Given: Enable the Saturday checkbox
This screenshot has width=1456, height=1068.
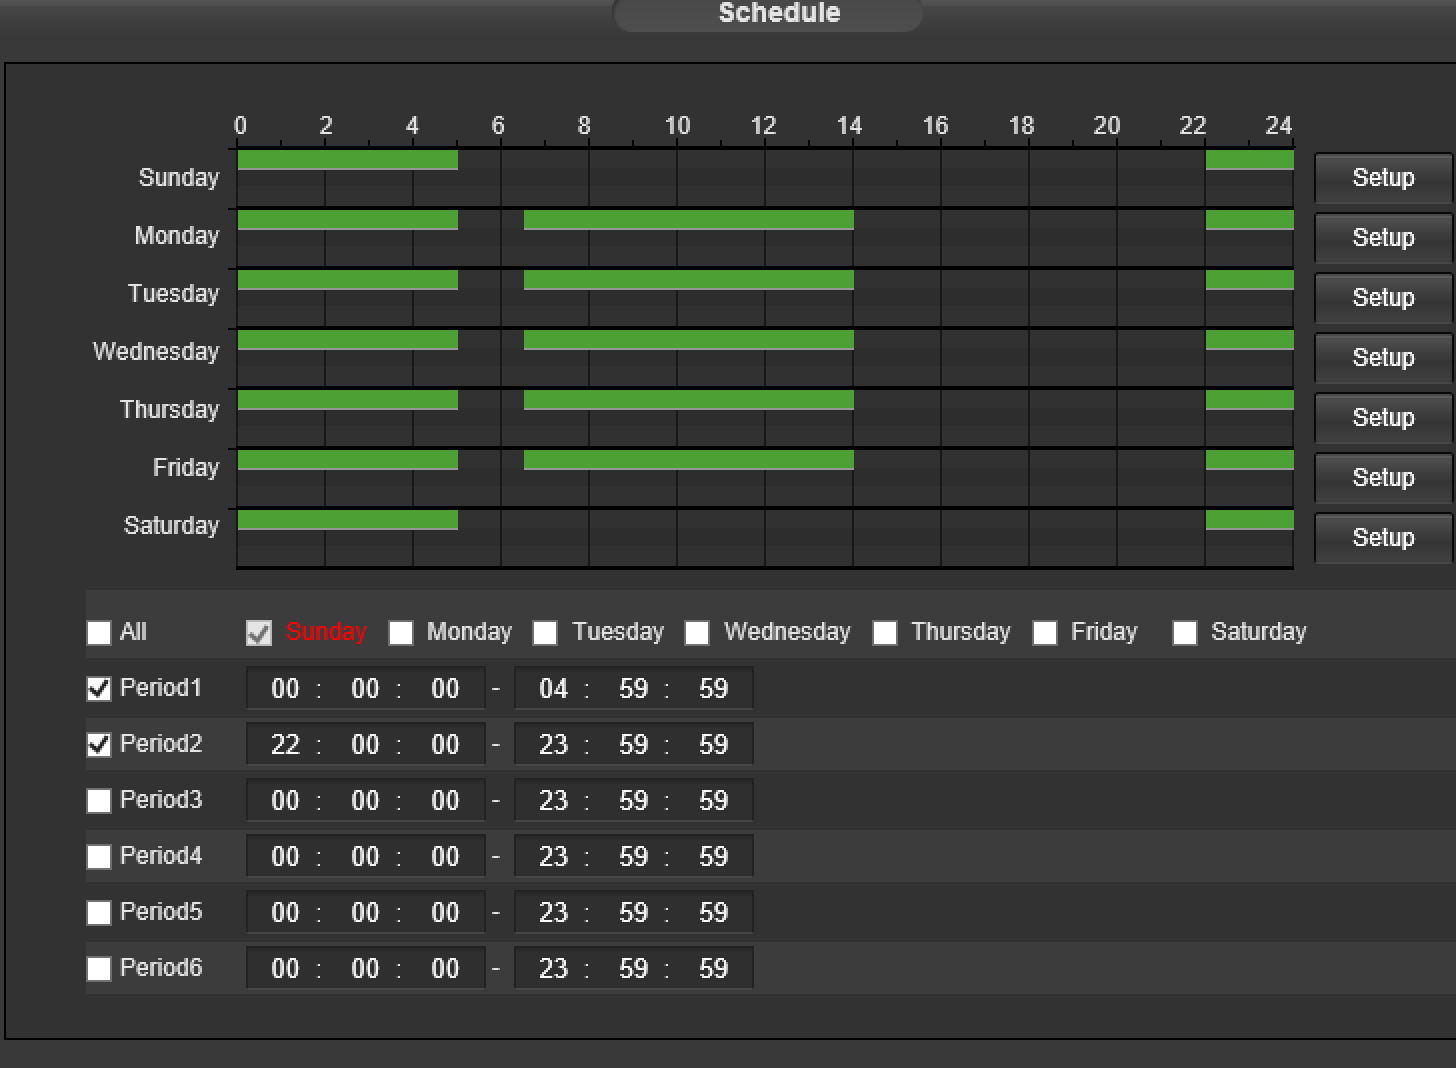Looking at the screenshot, I should [1185, 633].
